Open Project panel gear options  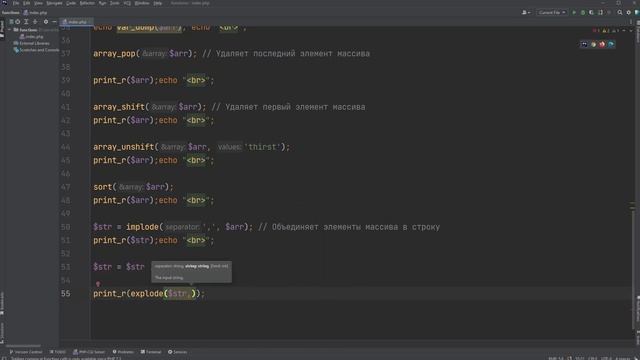pyautogui.click(x=46, y=22)
